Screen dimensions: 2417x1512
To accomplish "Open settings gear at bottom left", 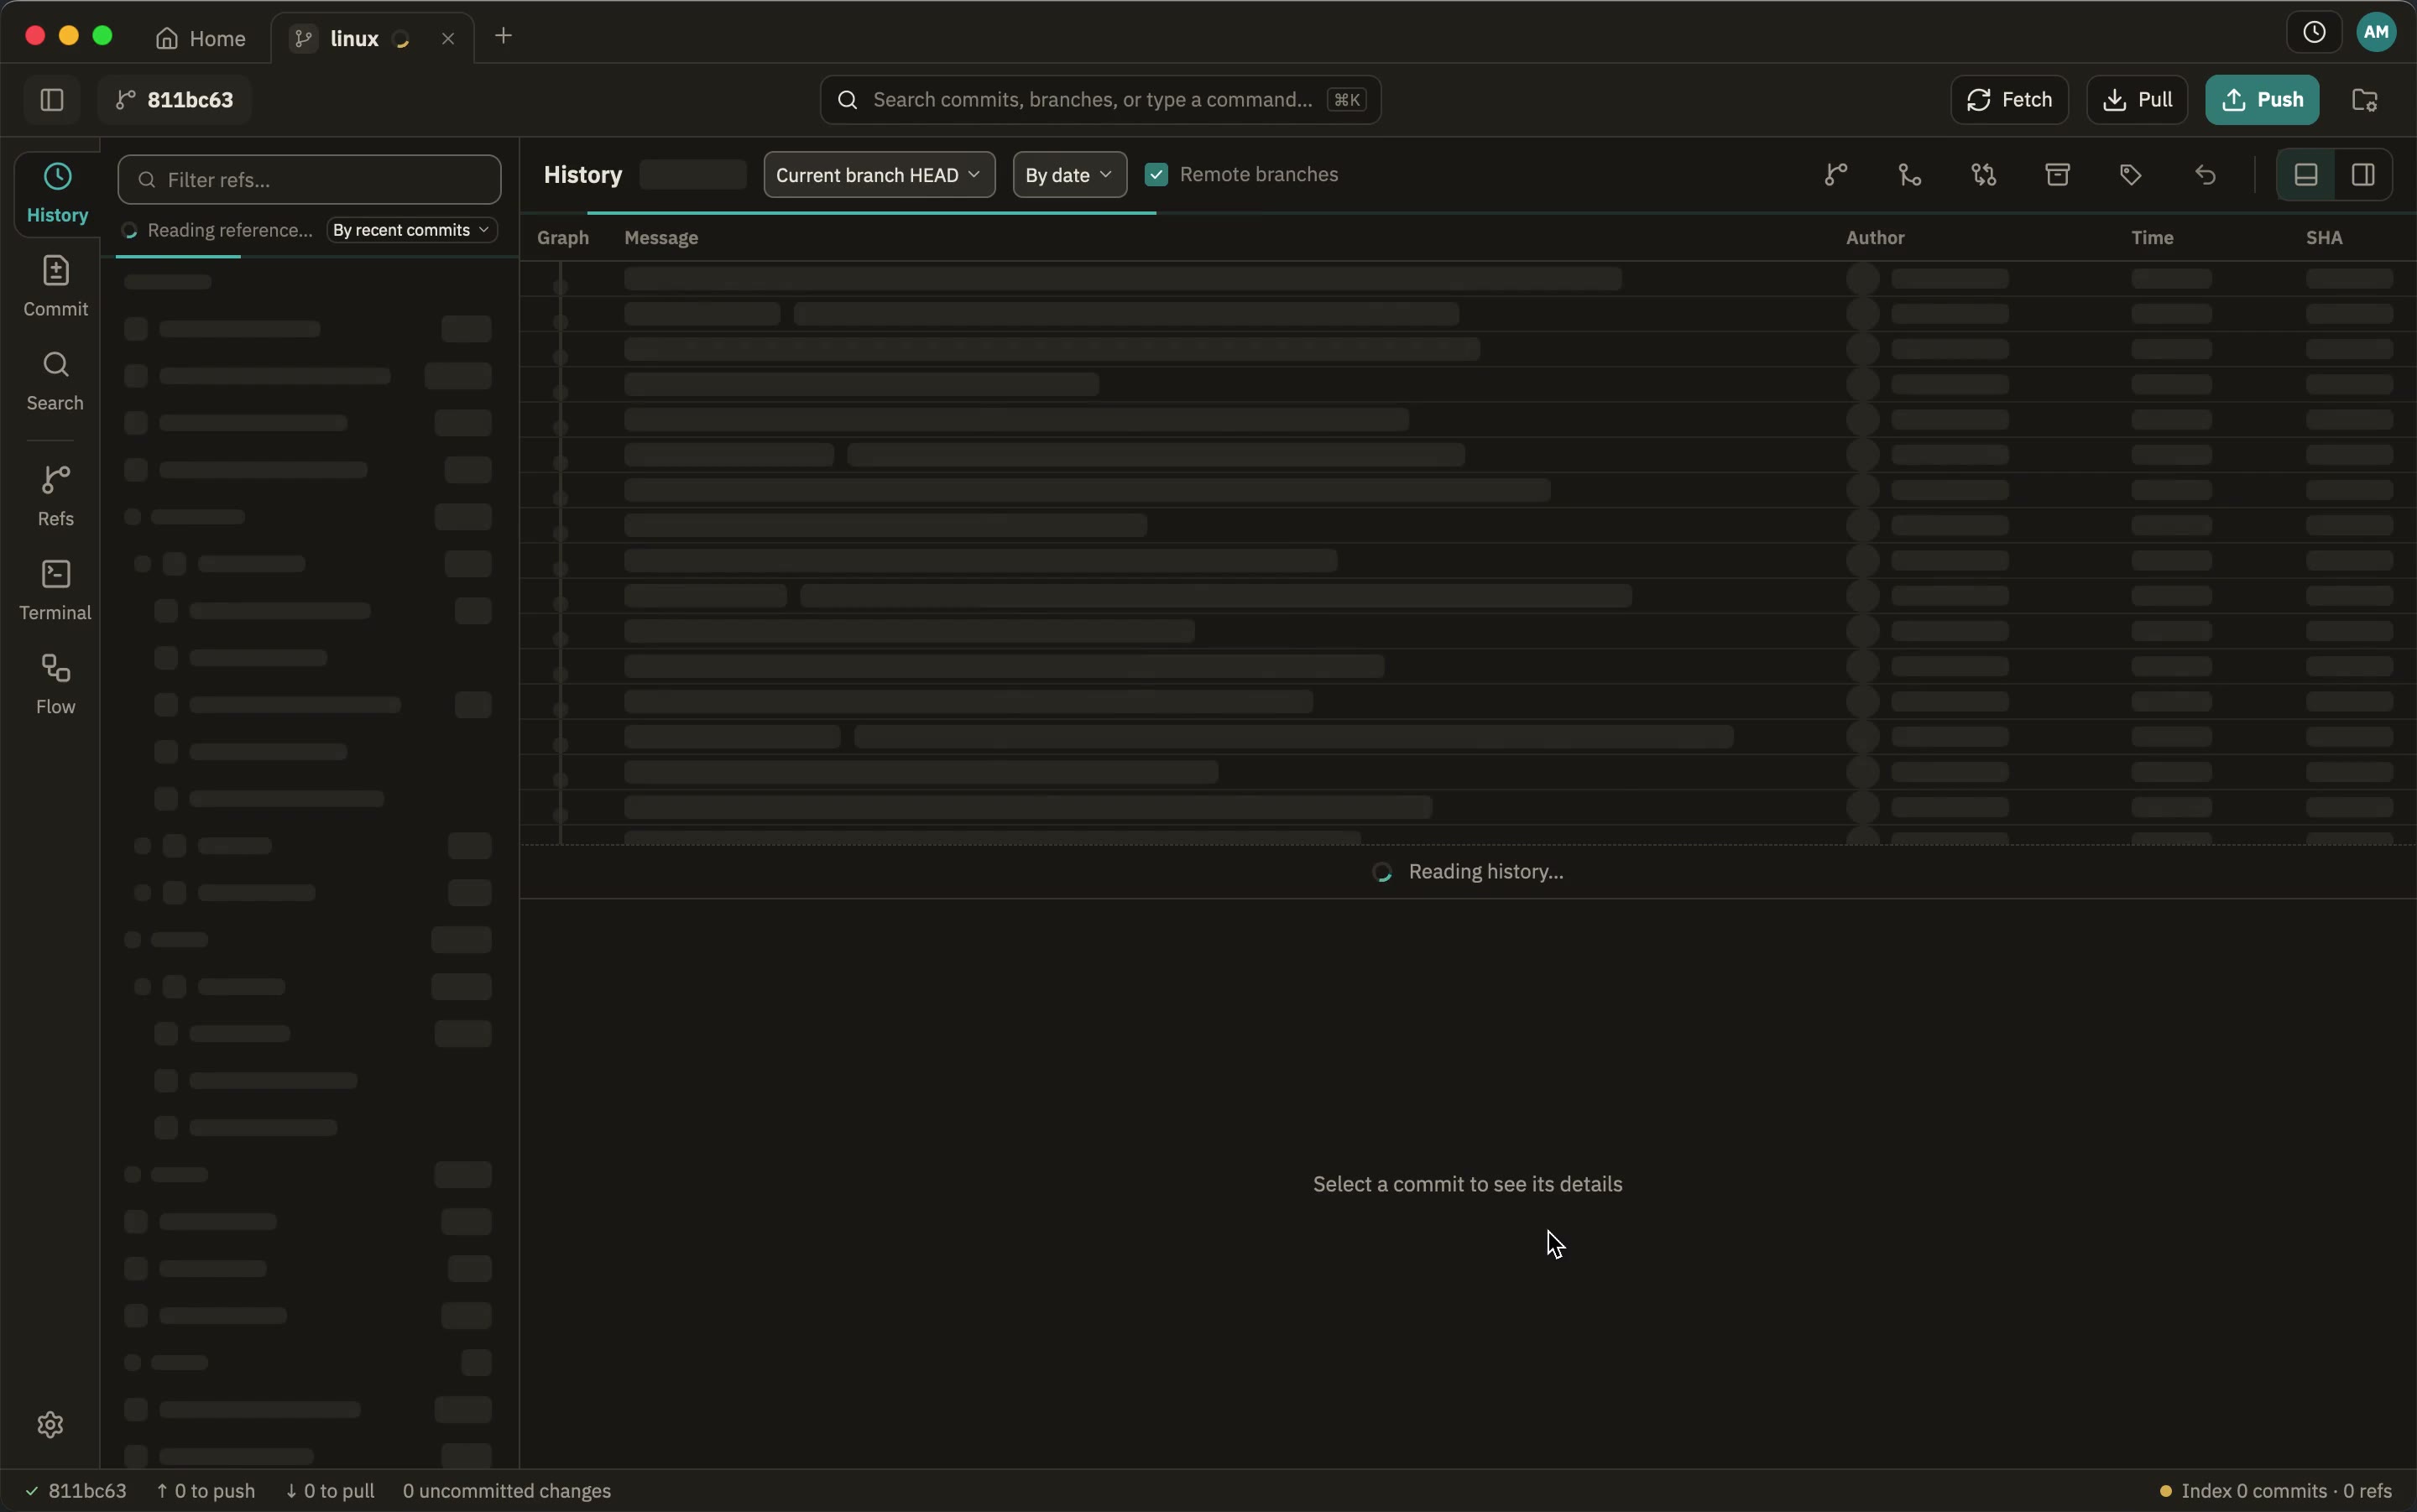I will pyautogui.click(x=50, y=1424).
